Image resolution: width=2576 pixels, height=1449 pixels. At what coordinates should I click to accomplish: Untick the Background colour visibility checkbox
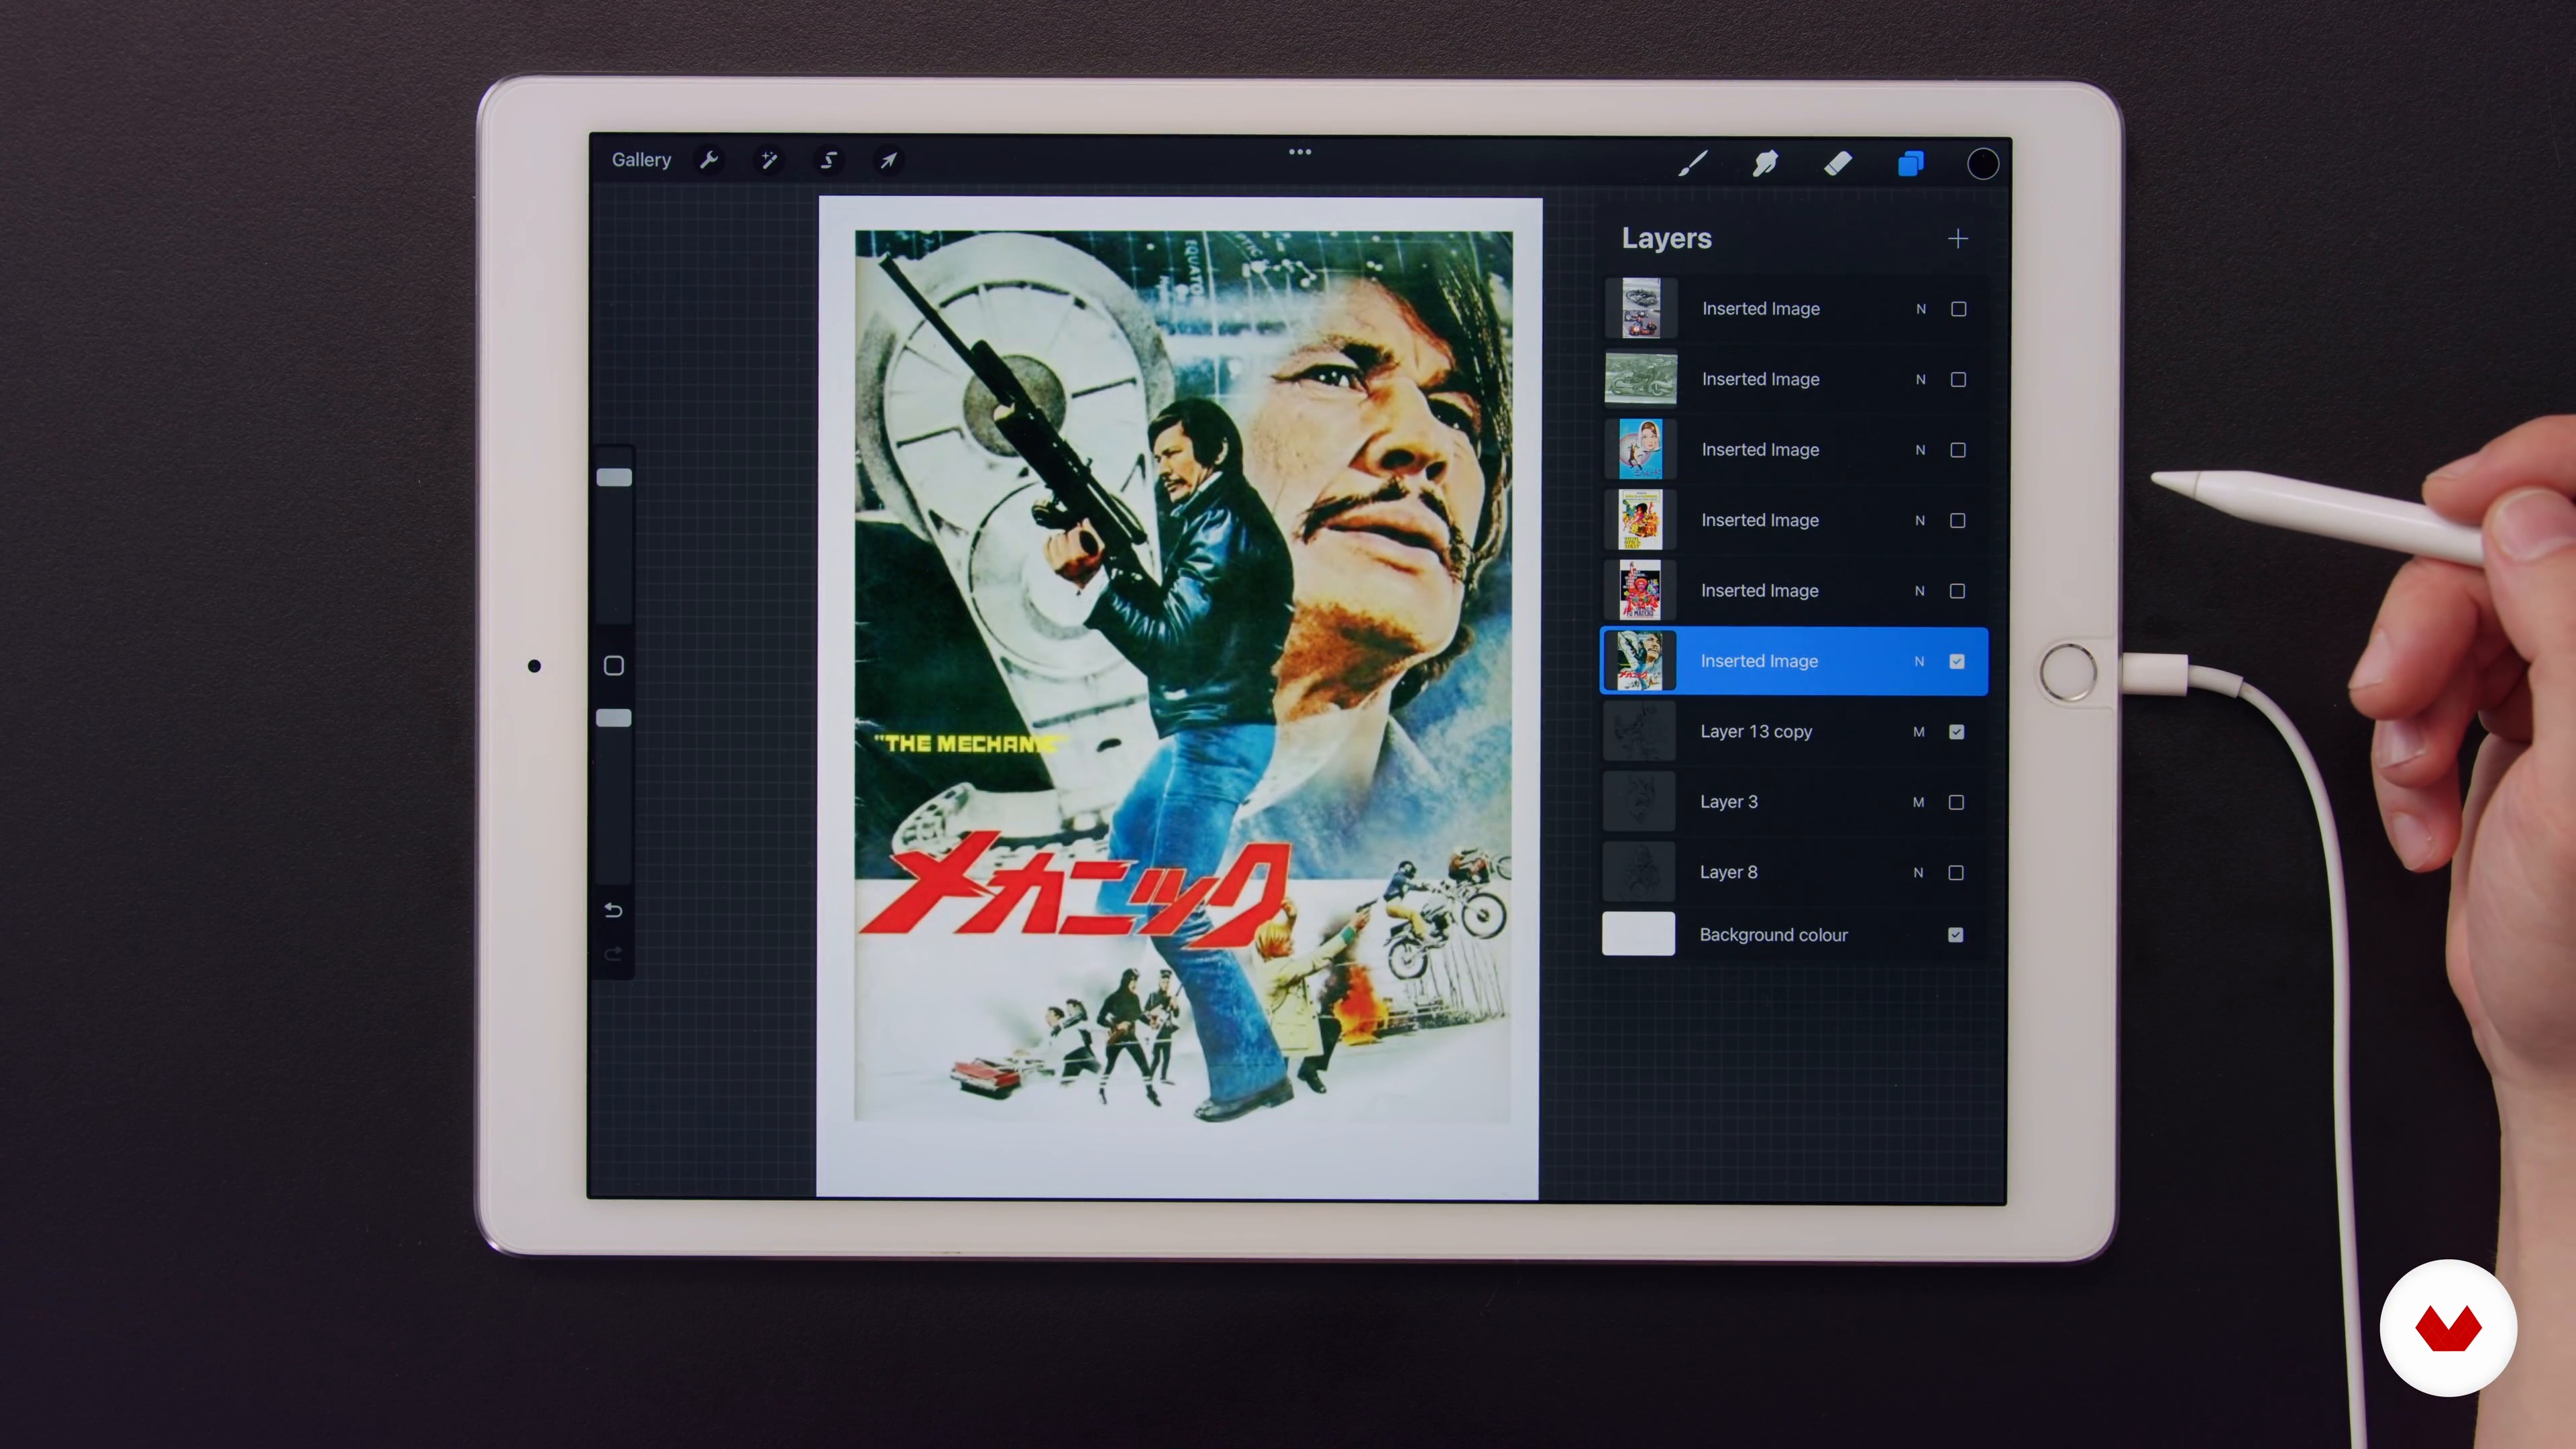click(x=1955, y=935)
